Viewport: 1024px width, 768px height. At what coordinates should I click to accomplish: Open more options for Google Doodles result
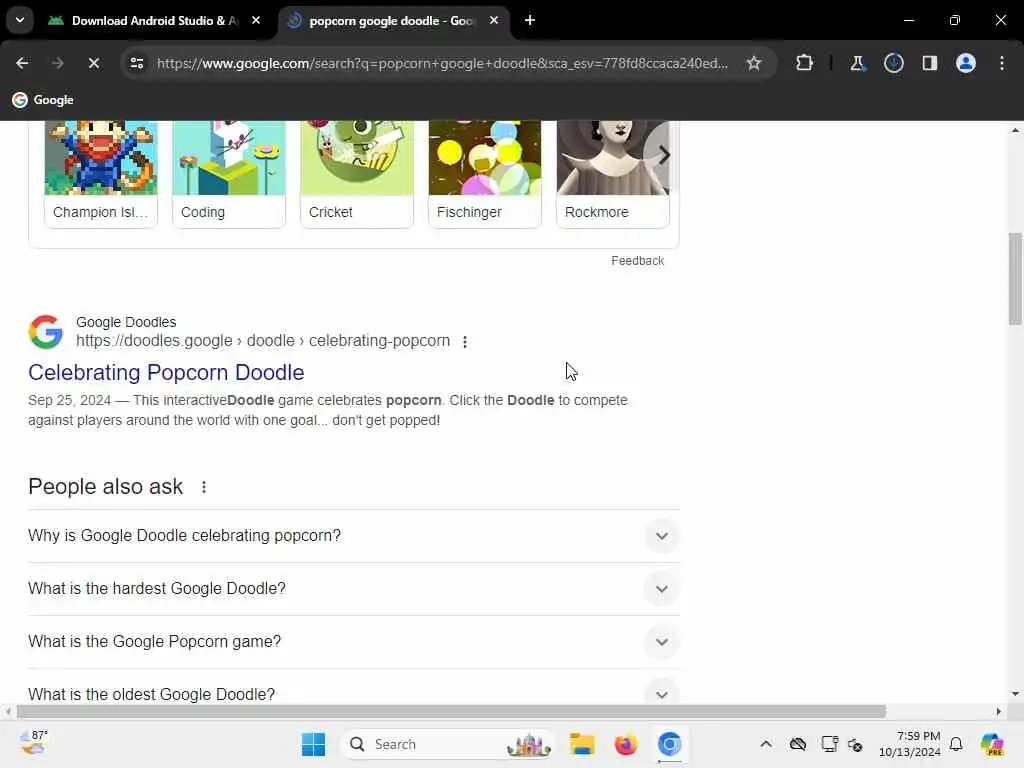(465, 342)
